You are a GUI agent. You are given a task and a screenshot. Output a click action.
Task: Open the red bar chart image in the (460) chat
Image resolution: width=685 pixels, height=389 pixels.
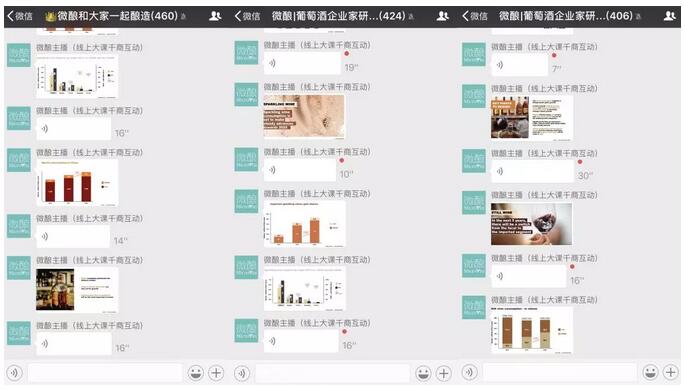point(77,183)
